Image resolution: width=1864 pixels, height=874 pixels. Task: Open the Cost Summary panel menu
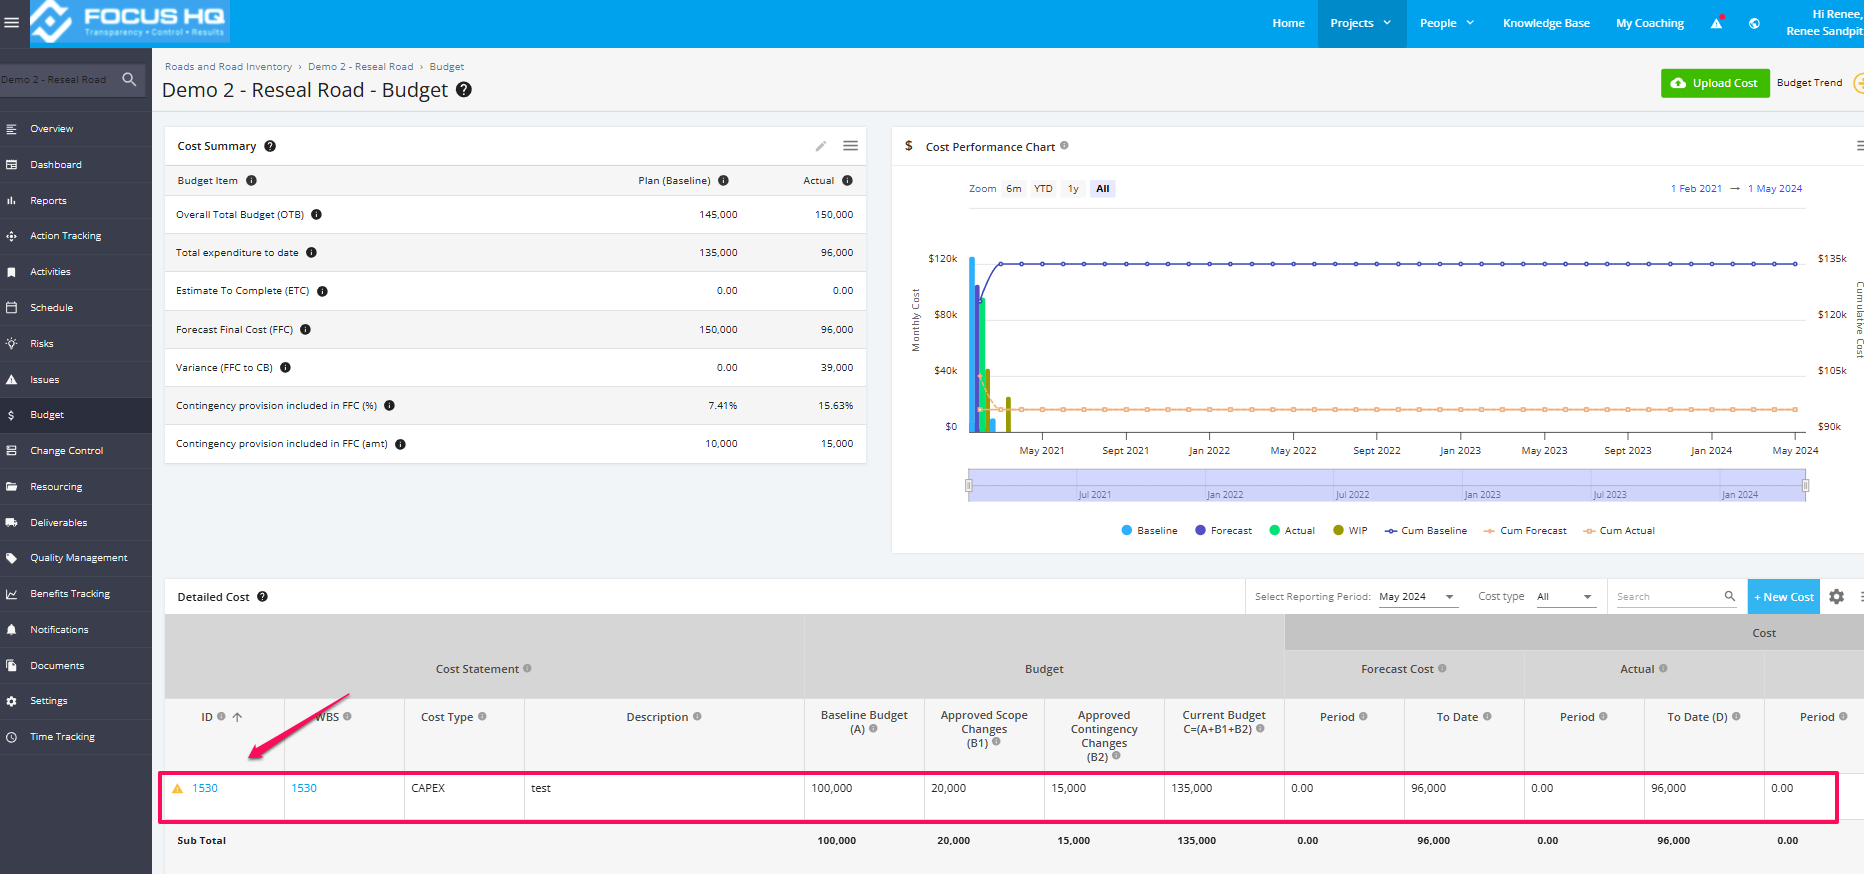coord(851,146)
